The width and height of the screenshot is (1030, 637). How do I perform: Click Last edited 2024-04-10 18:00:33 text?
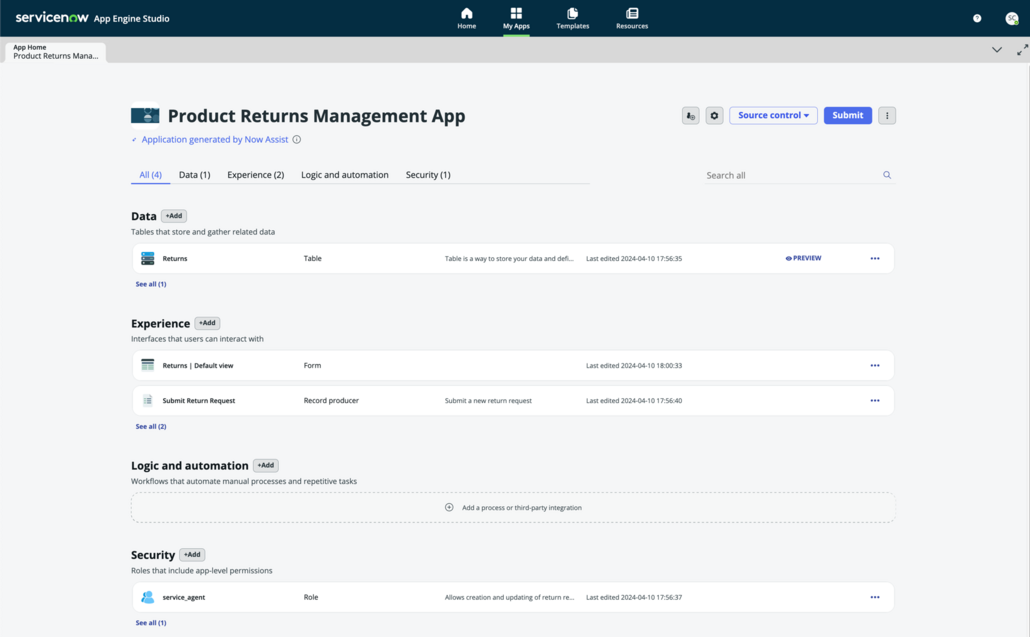[634, 366]
